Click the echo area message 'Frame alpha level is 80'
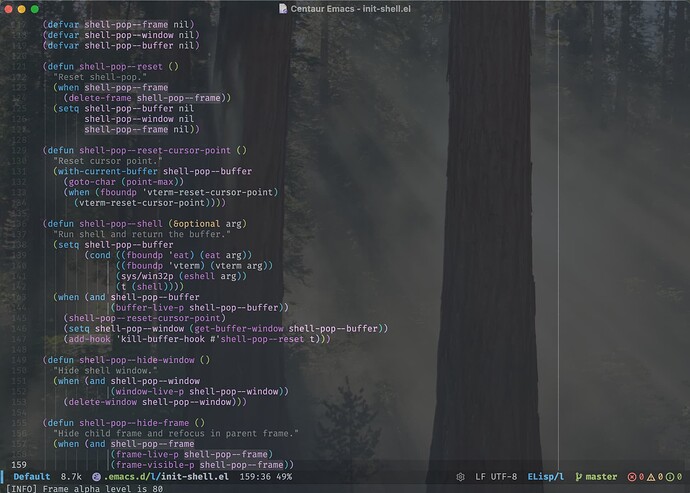690x493 pixels. [x=103, y=489]
